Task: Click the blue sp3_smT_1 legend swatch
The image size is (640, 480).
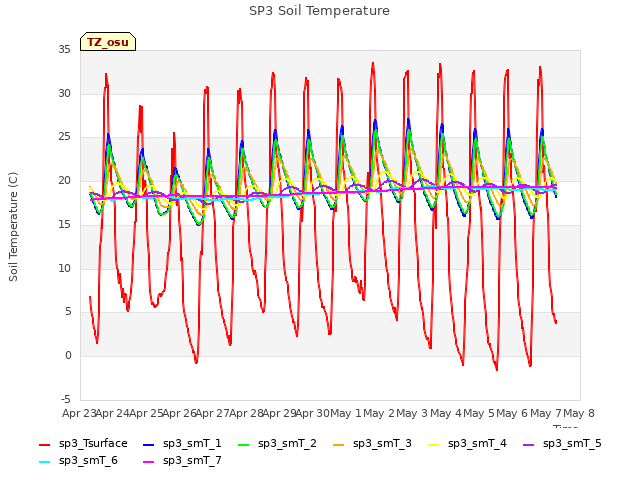Action: point(149,444)
